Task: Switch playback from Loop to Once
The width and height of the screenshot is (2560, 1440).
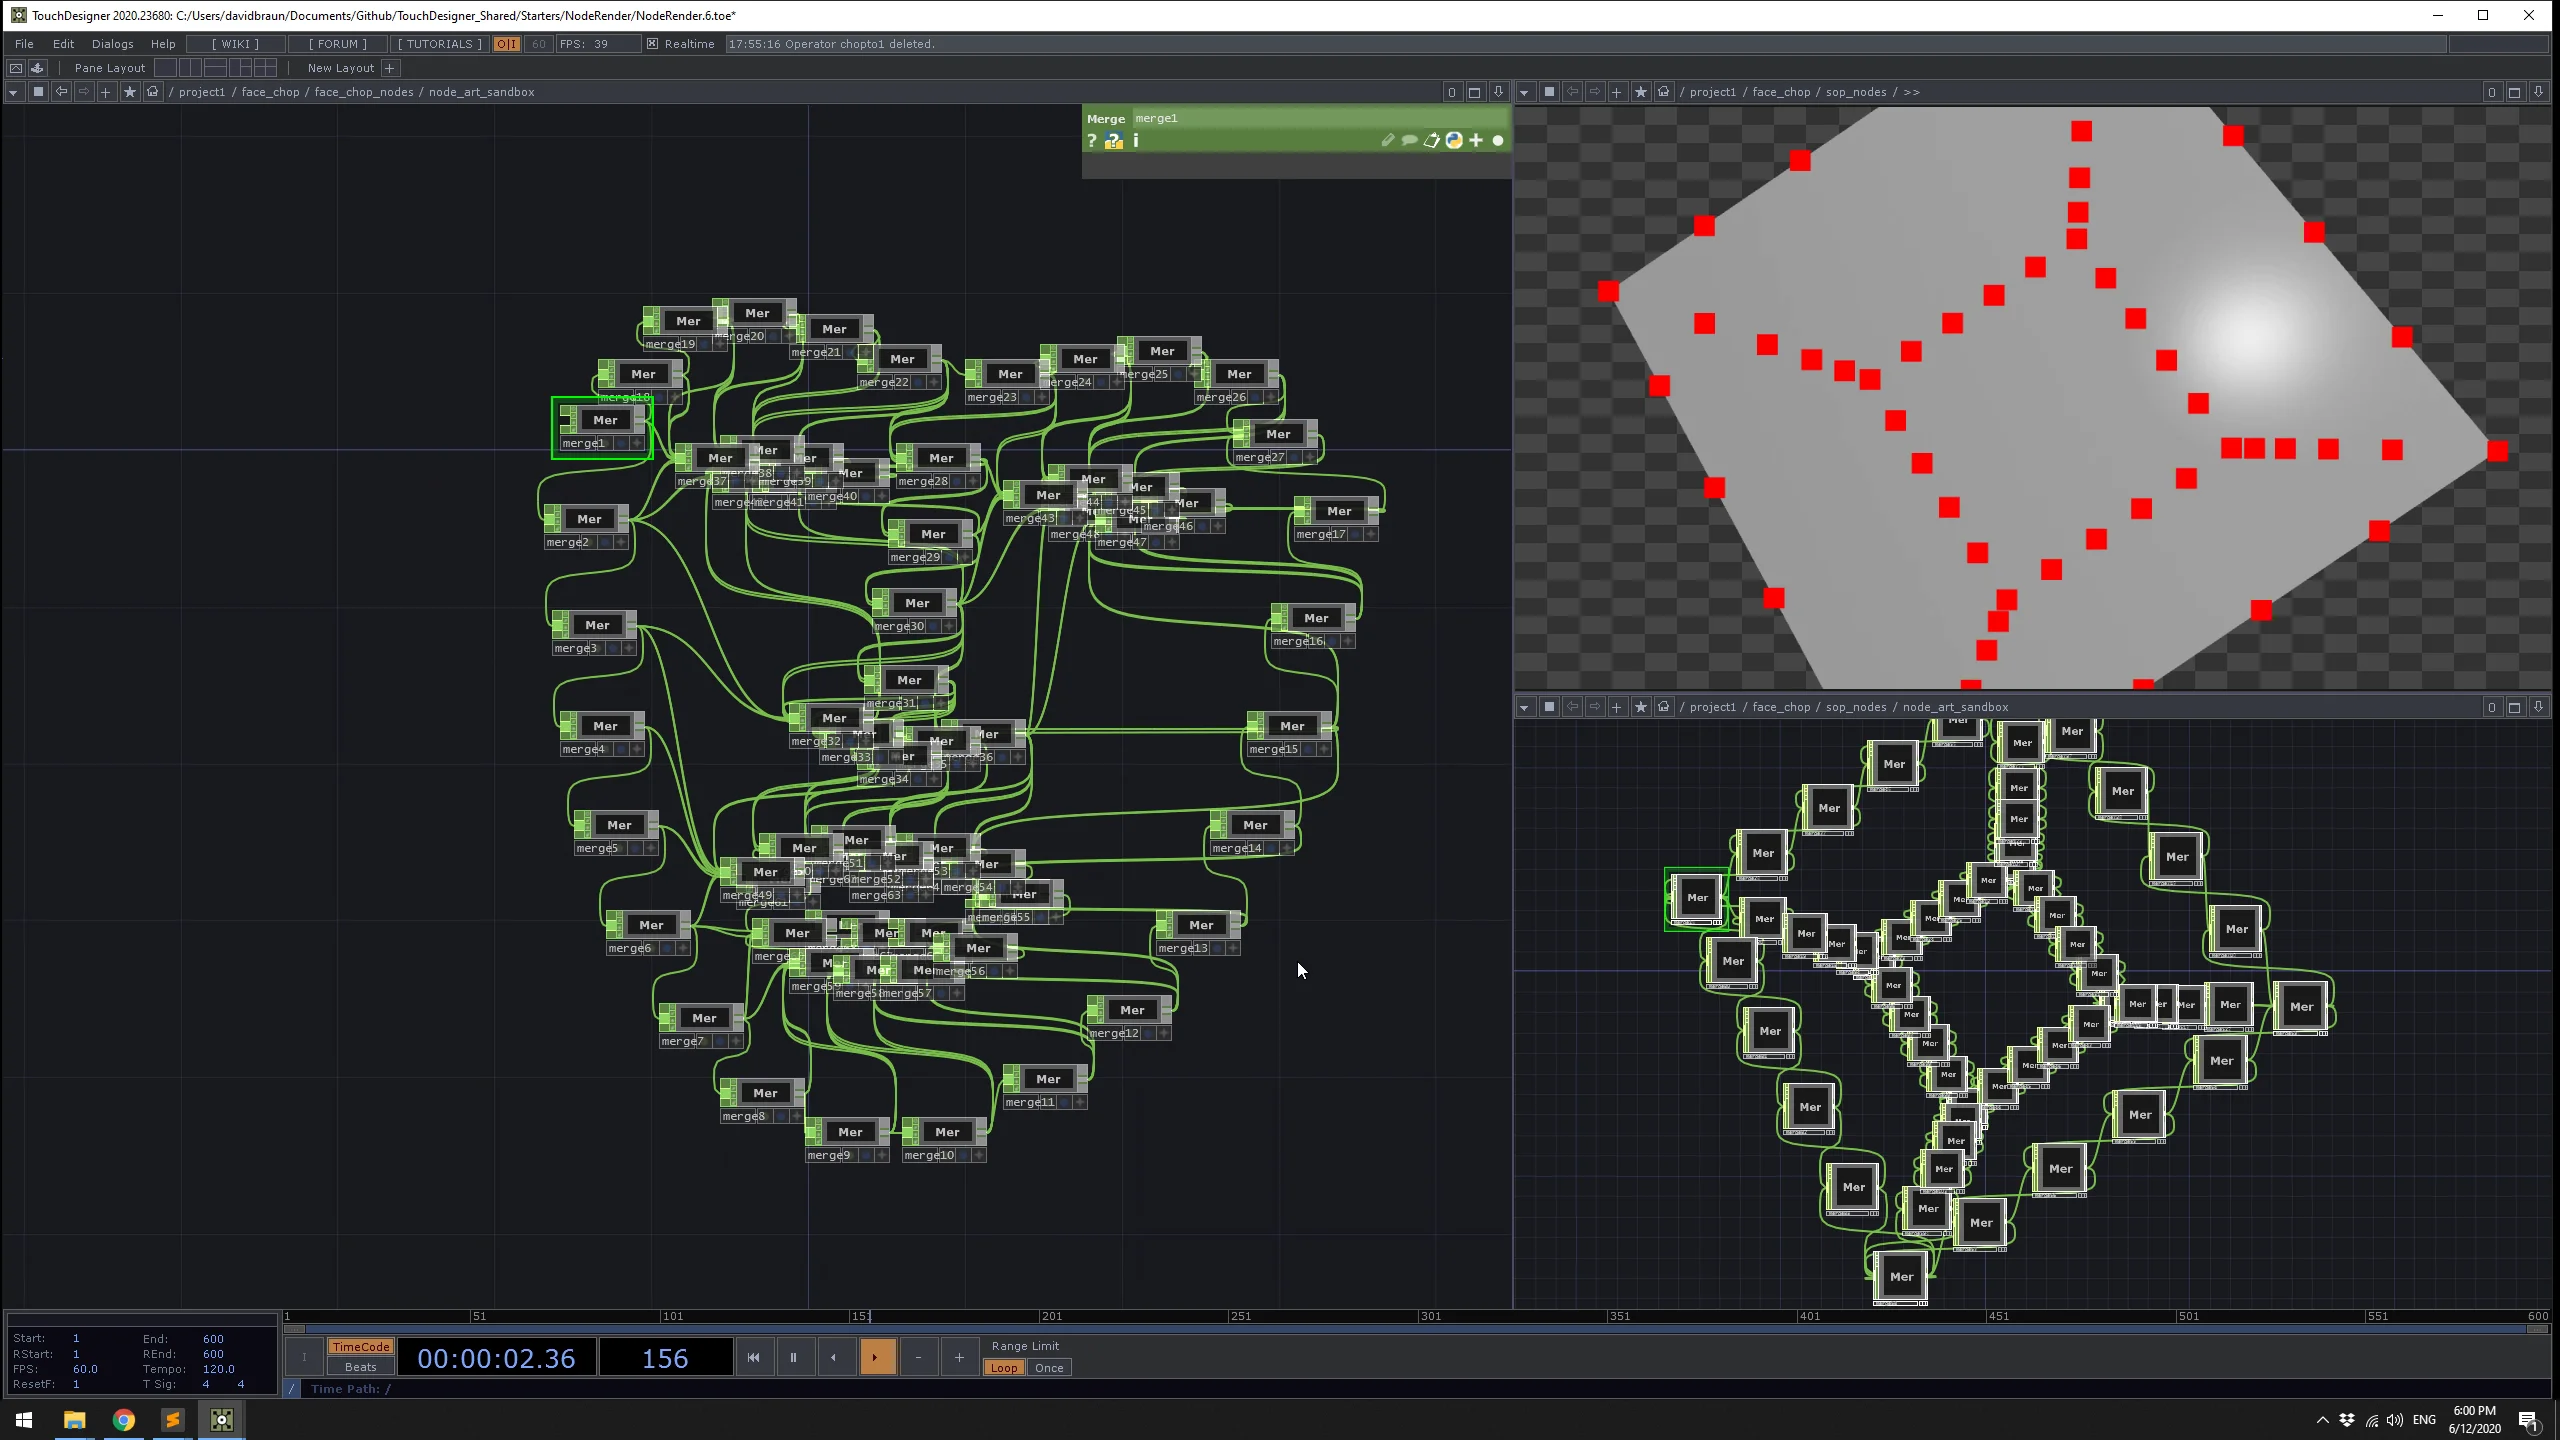Action: point(1049,1367)
